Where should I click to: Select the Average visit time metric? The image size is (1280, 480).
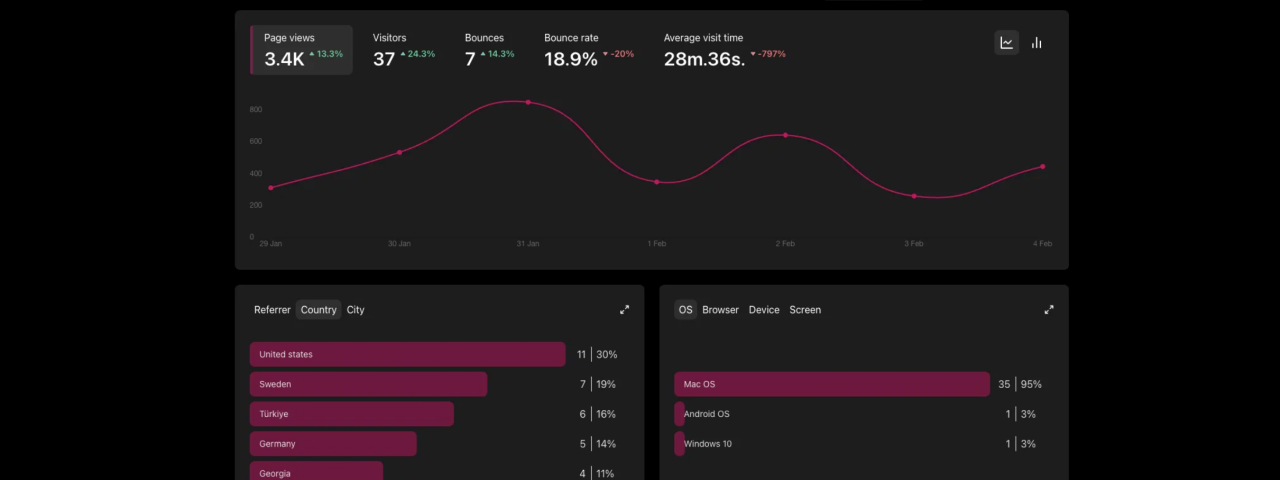pos(725,50)
